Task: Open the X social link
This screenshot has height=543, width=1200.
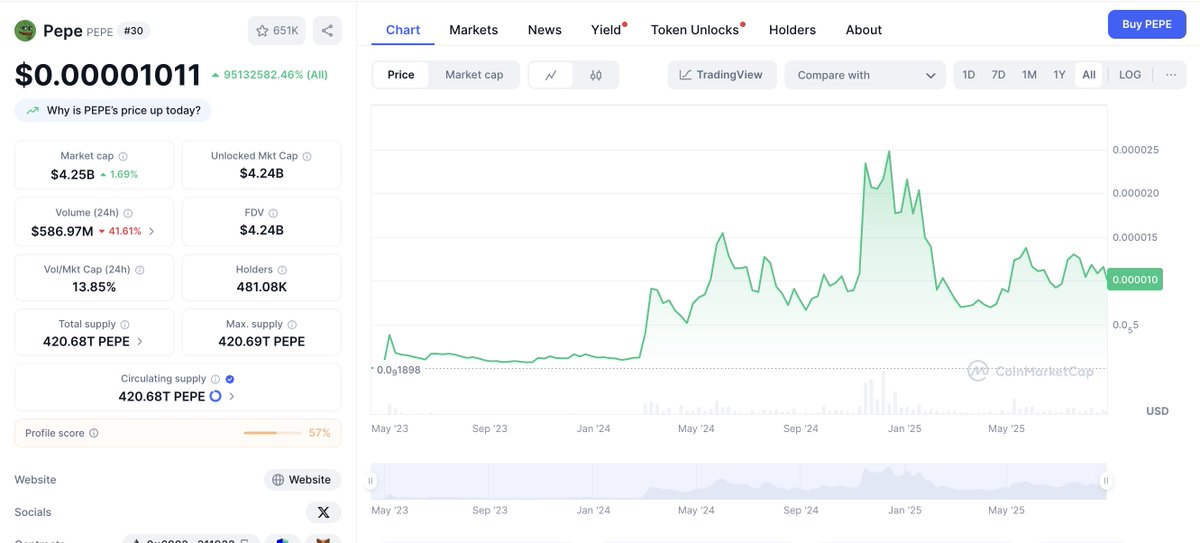Action: pos(323,512)
